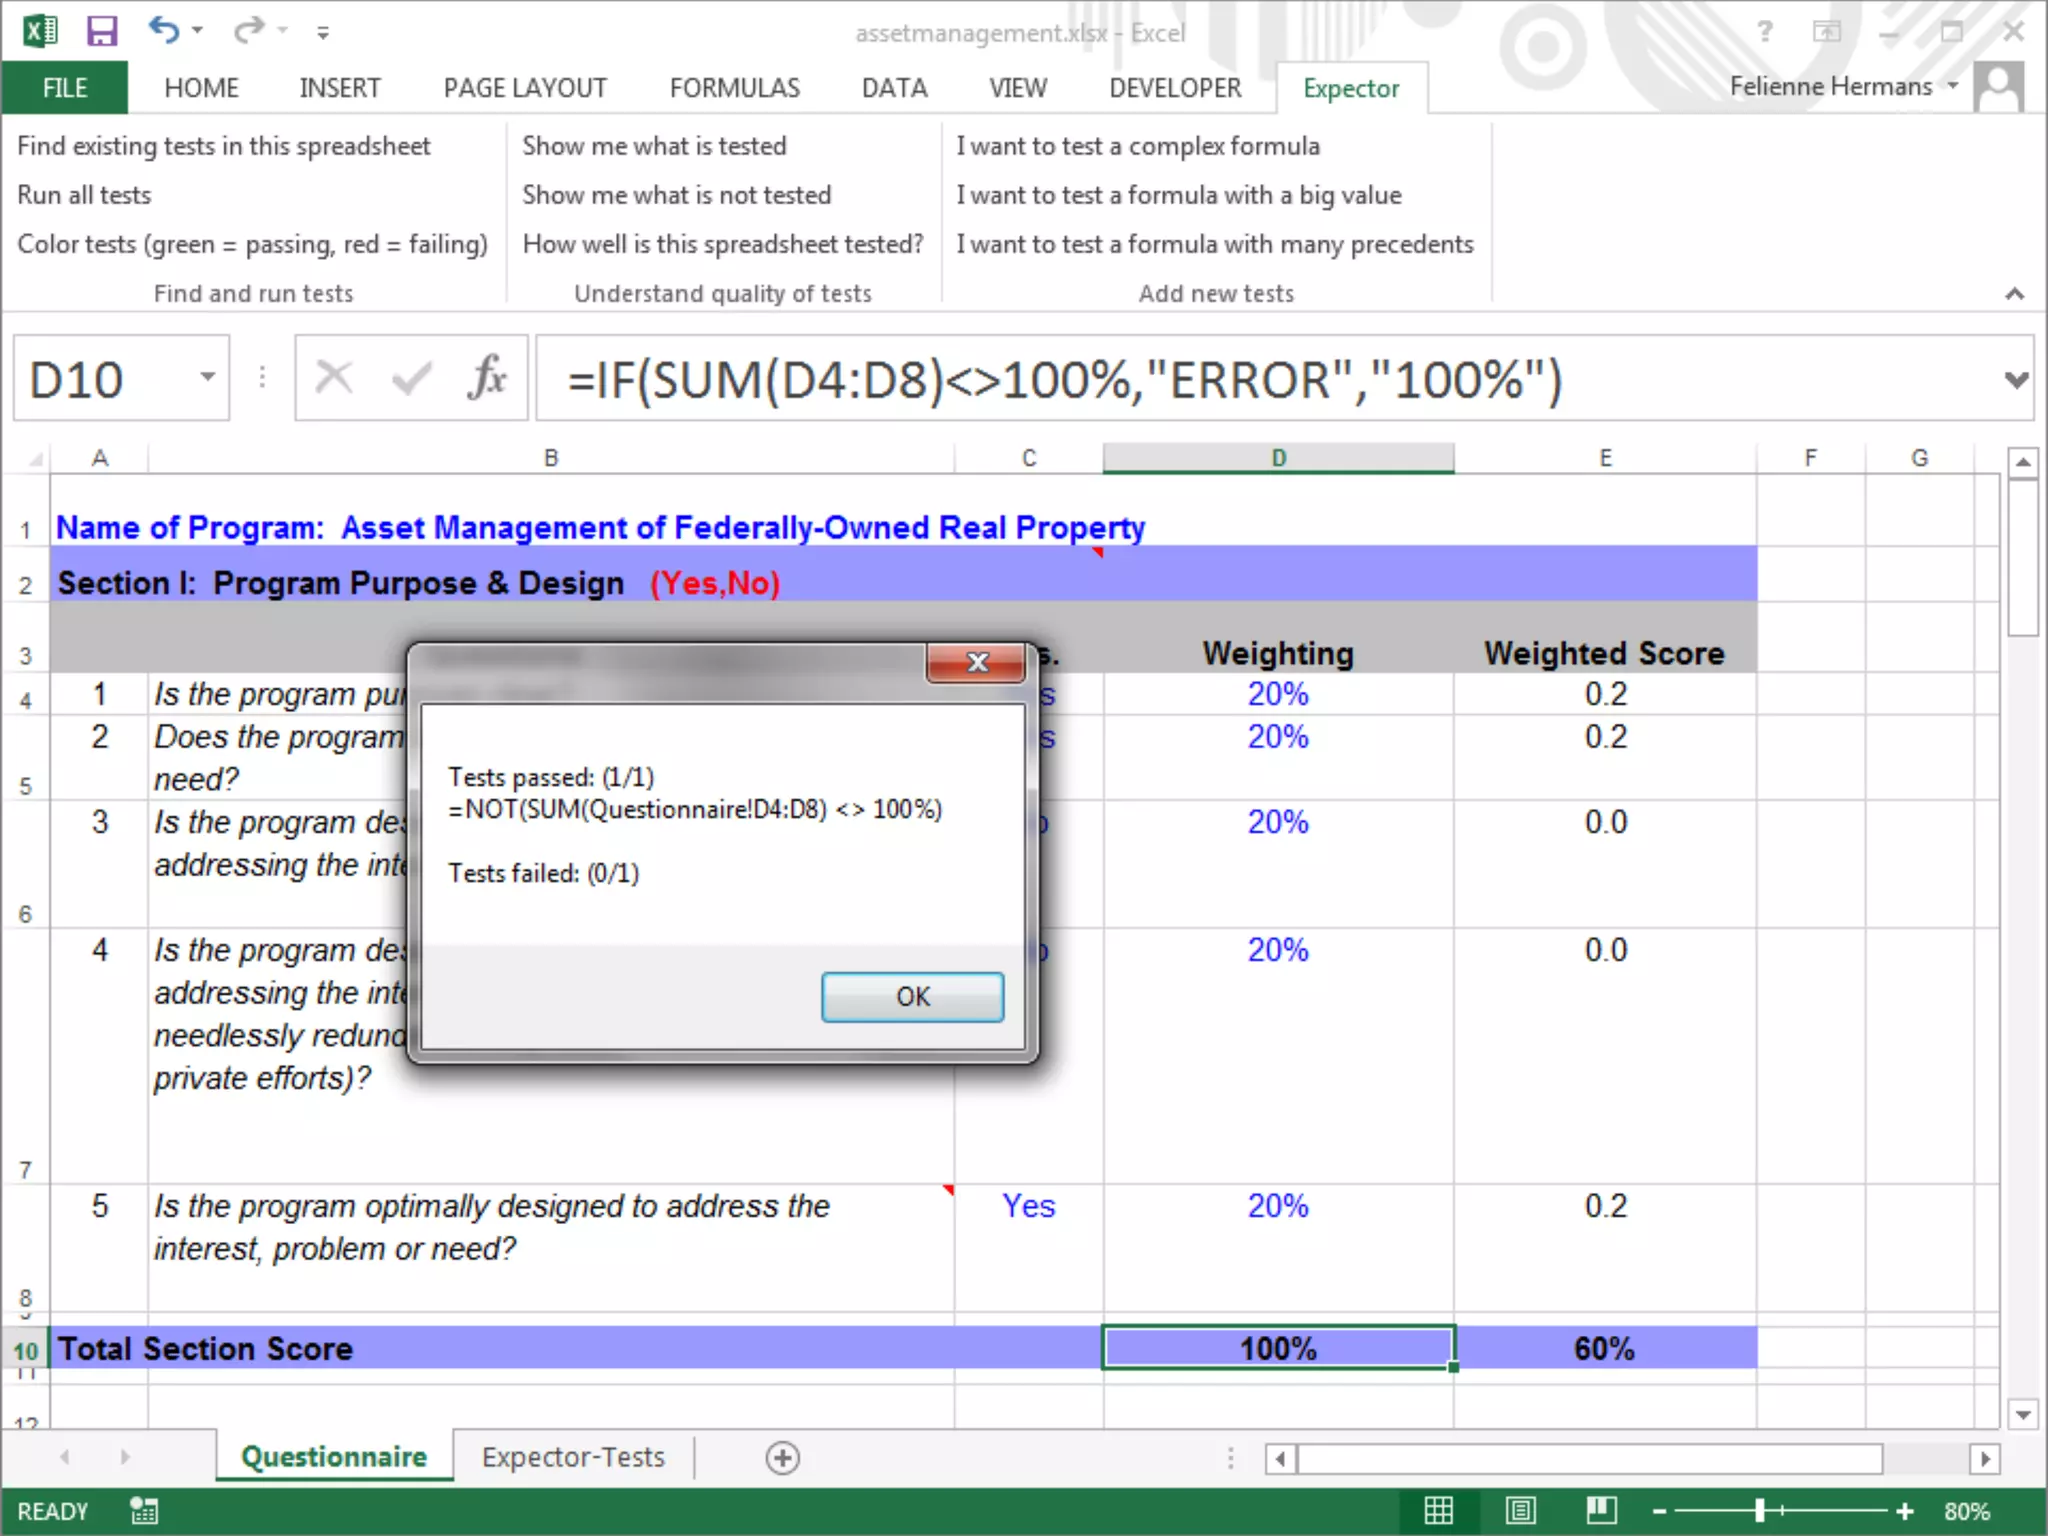This screenshot has width=2048, height=1536.
Task: Expand the formula bar
Action: point(2016,380)
